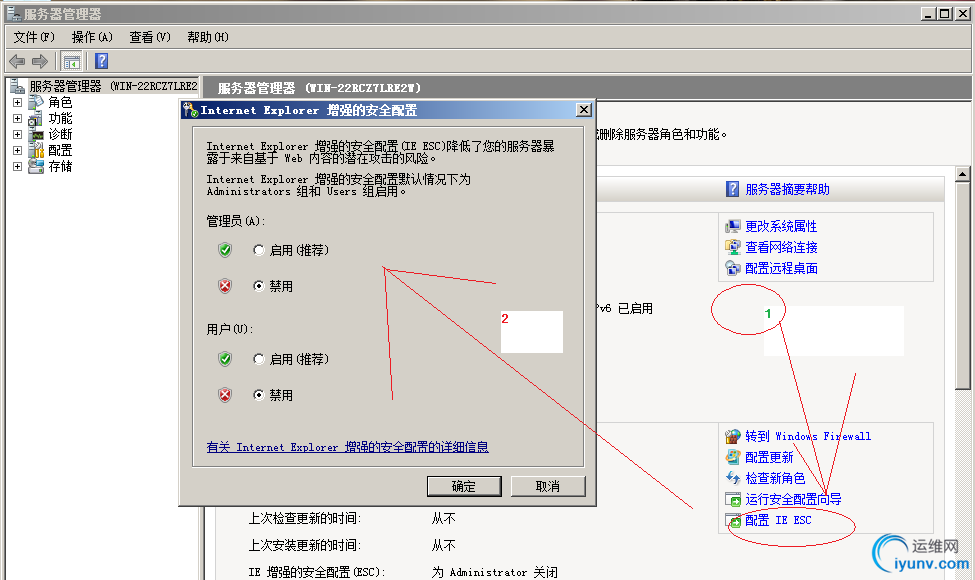Click the vertical scrollbar thumb

pyautogui.click(x=963, y=286)
